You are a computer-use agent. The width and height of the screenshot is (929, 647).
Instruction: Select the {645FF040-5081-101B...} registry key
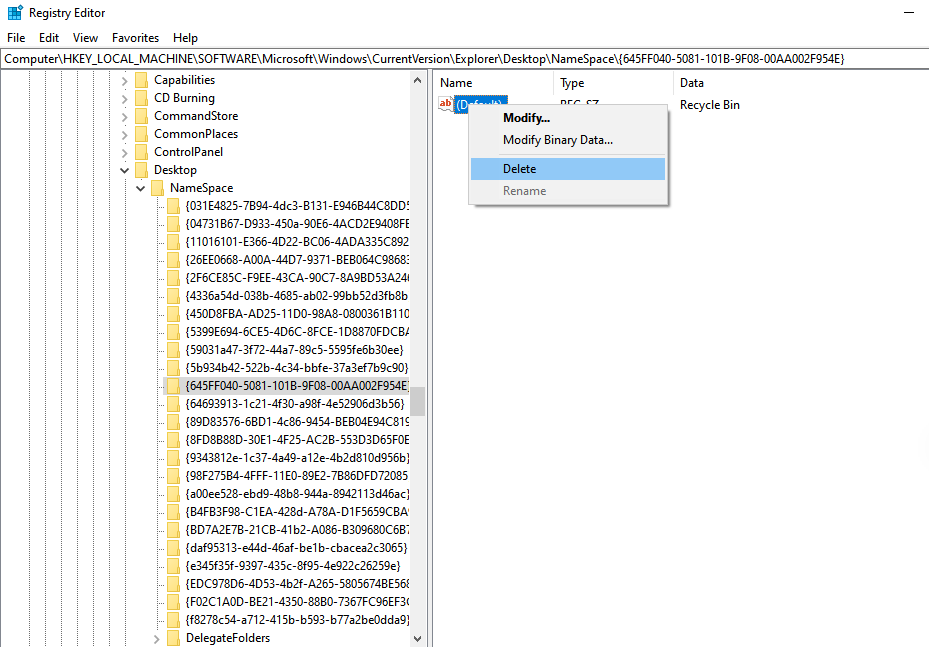[292, 385]
